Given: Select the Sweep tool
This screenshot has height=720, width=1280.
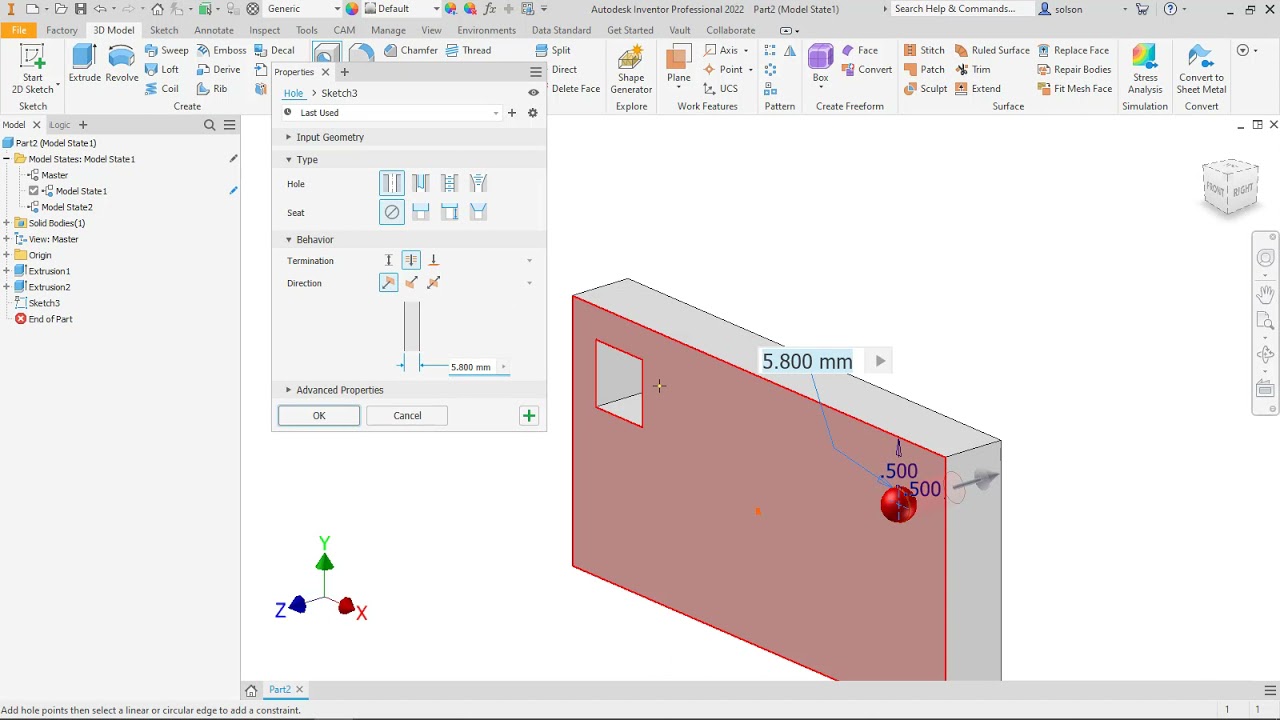Looking at the screenshot, I should coord(166,50).
